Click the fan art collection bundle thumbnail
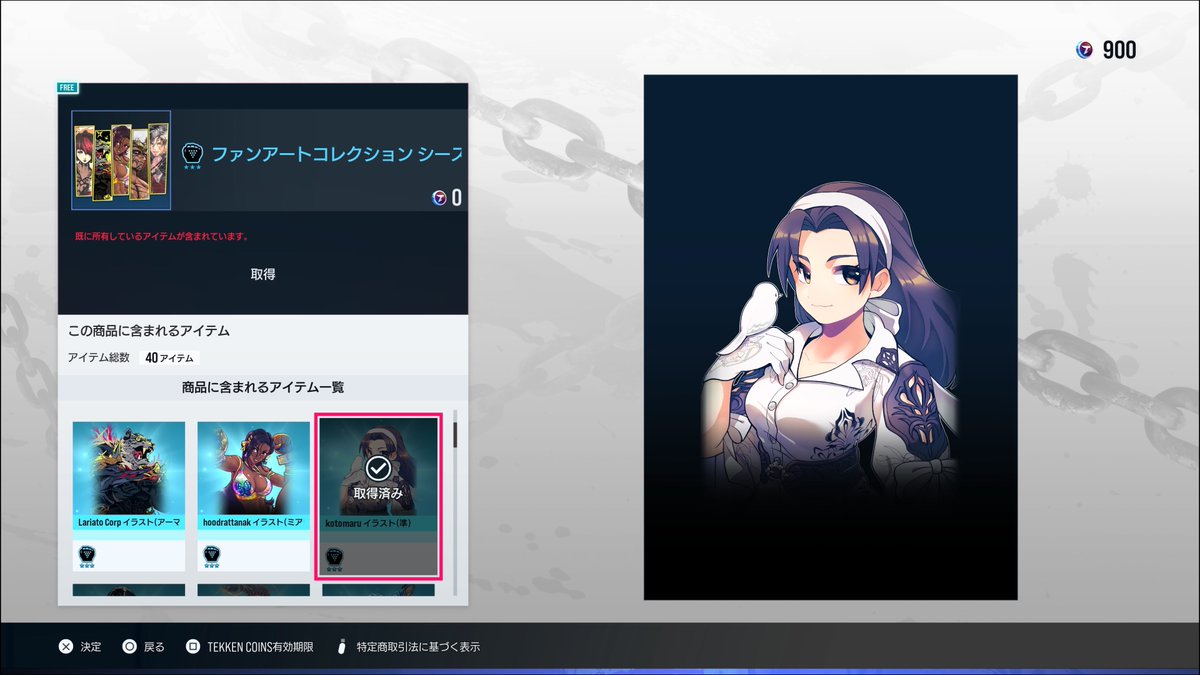Viewport: 1200px width, 675px height. click(x=121, y=160)
